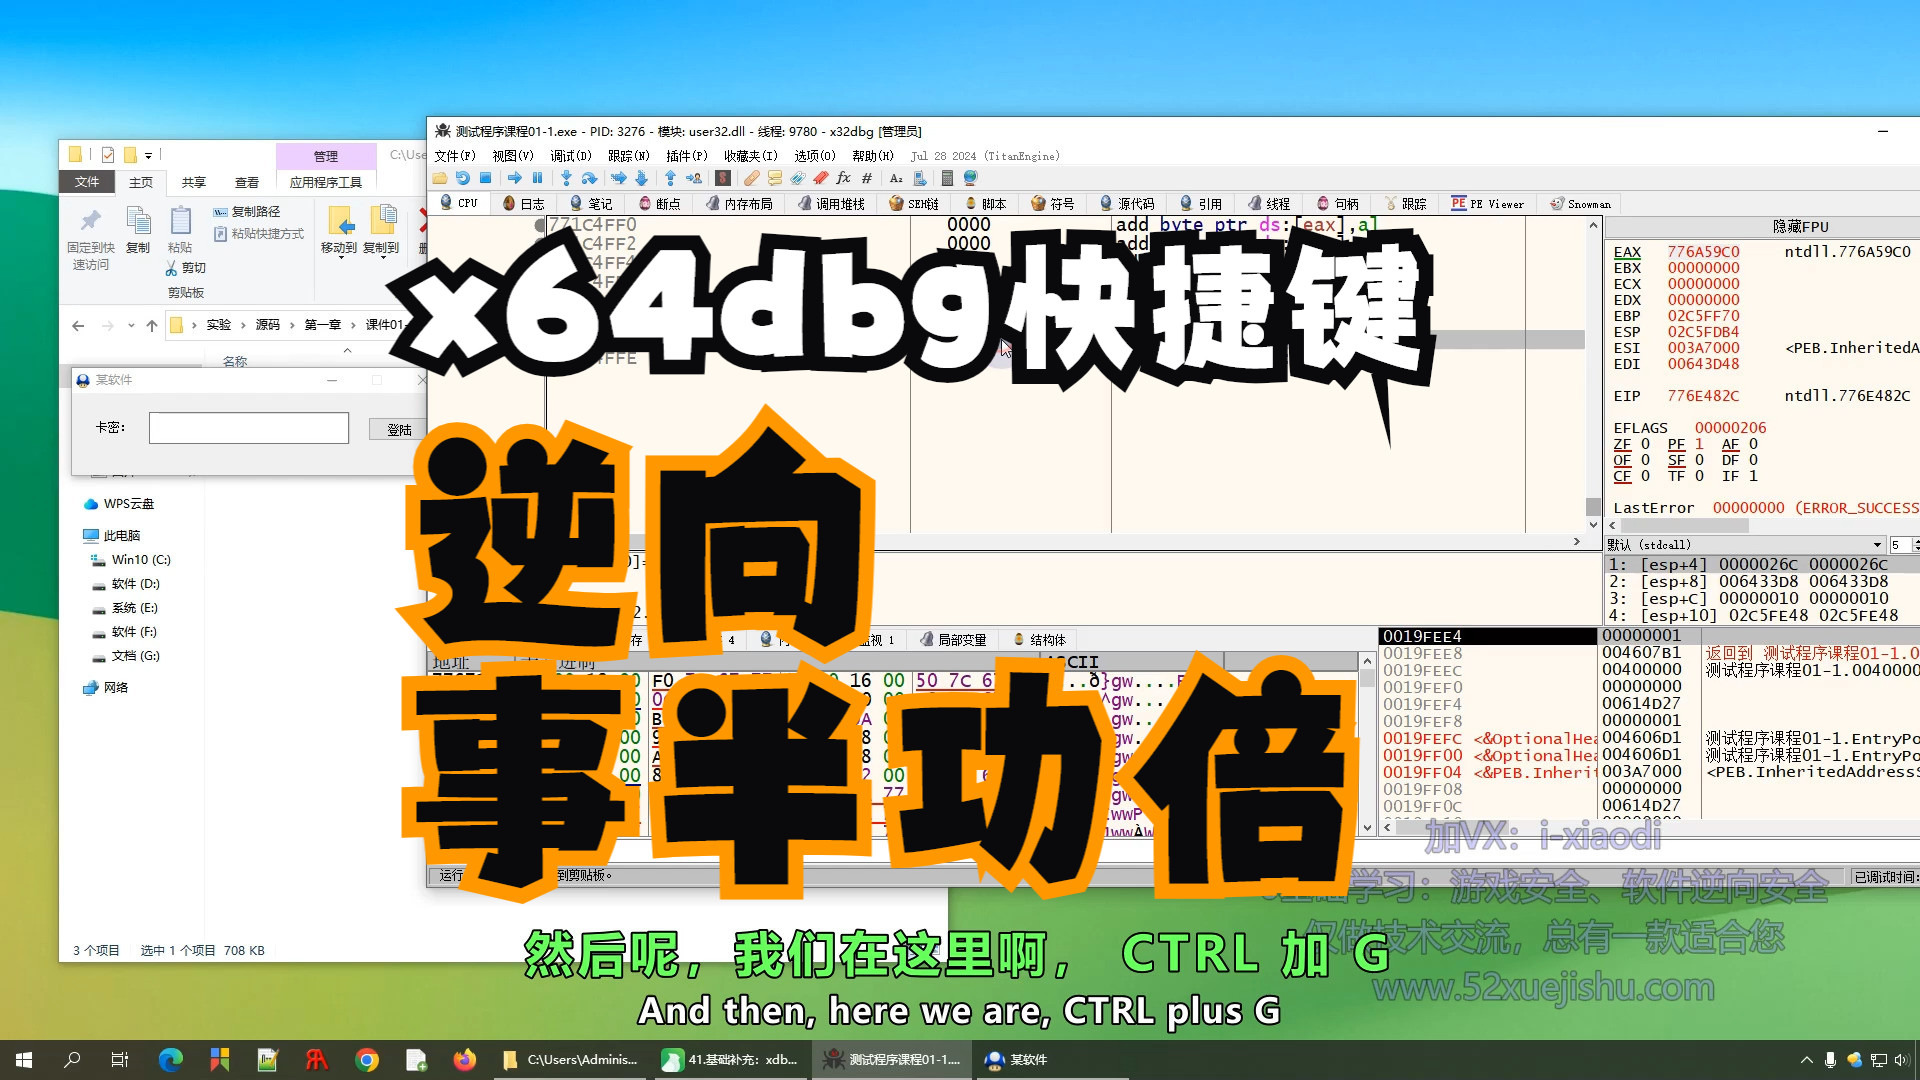The width and height of the screenshot is (1920, 1080).
Task: Launch the Scylla plugin icon
Action: (x=722, y=178)
